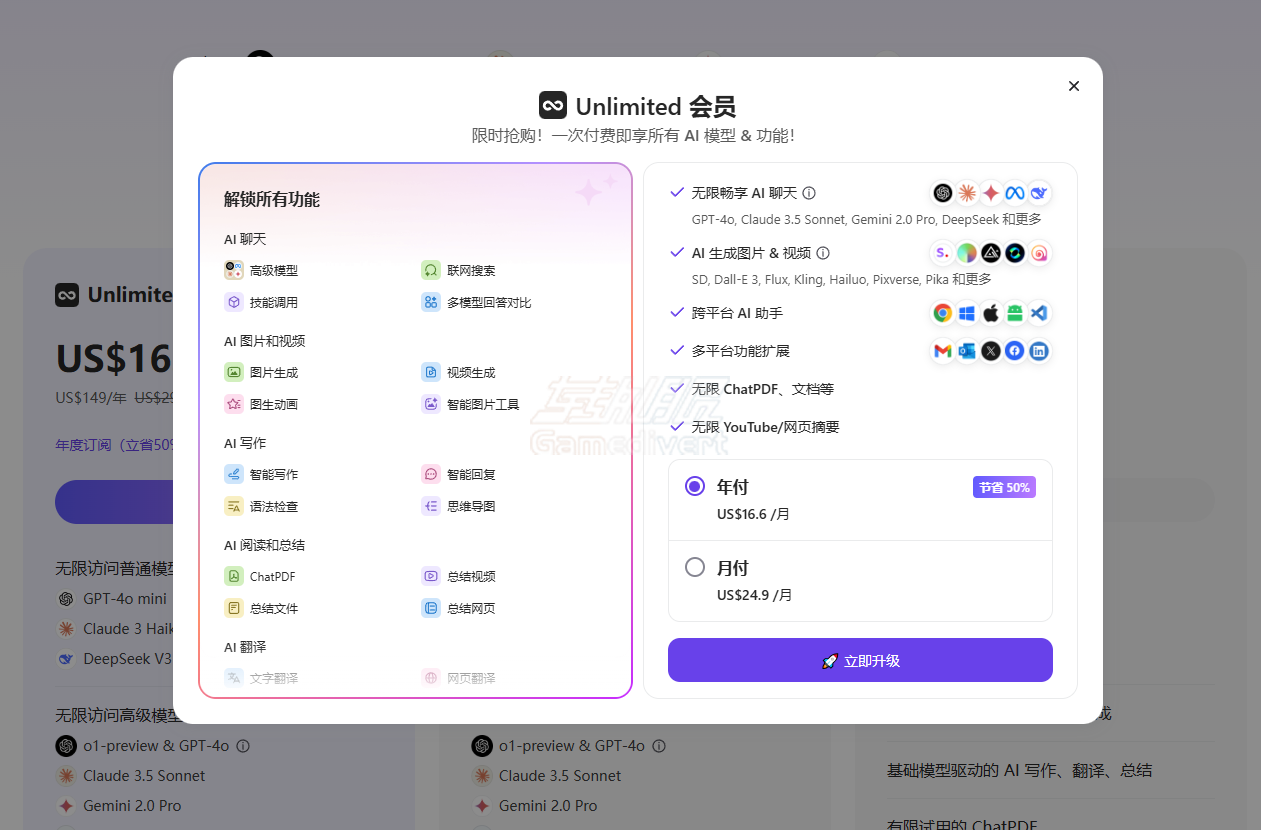This screenshot has height=830, width=1261.
Task: Close the Unlimited 会员 dialog
Action: click(x=1074, y=86)
